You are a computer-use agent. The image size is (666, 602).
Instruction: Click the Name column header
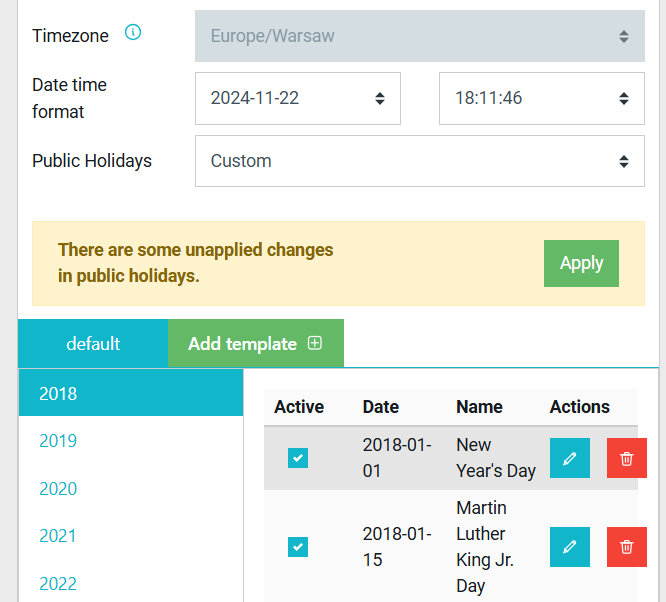pyautogui.click(x=479, y=407)
